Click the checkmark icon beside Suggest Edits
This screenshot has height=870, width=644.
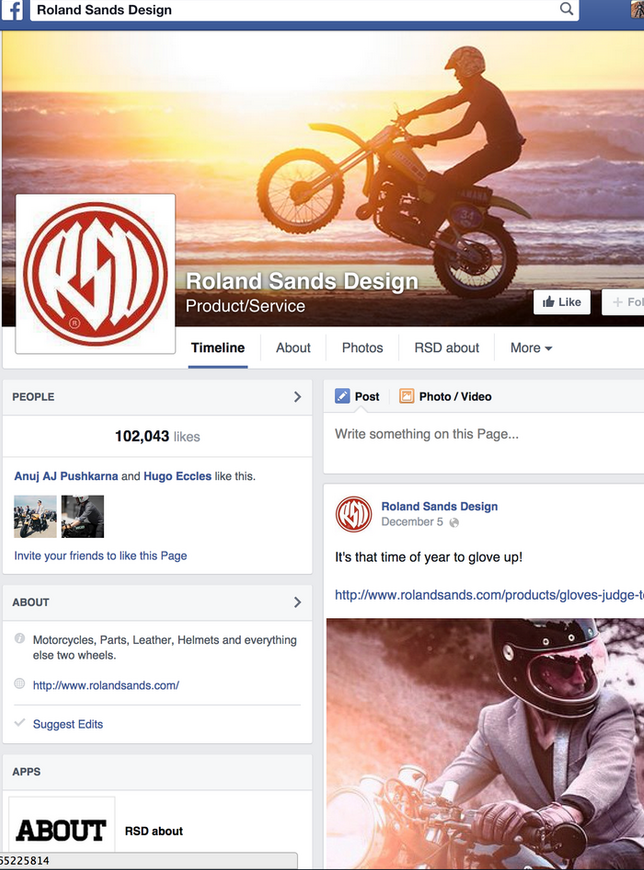19,722
